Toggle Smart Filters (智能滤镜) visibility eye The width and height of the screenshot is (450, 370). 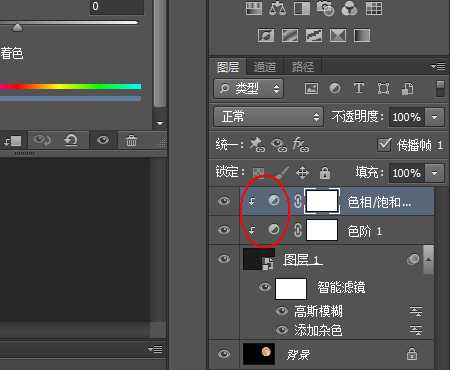click(265, 287)
